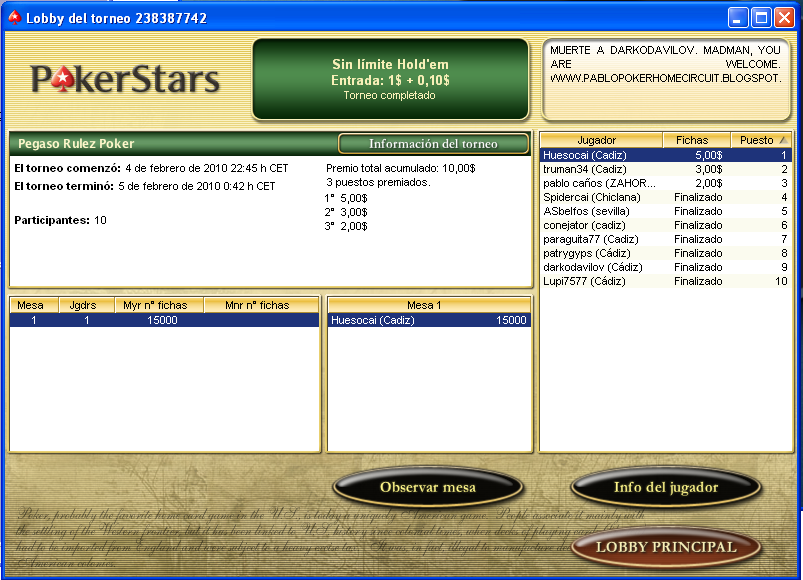Image resolution: width=803 pixels, height=580 pixels.
Task: Click the PokerStars logo
Action: click(x=124, y=79)
